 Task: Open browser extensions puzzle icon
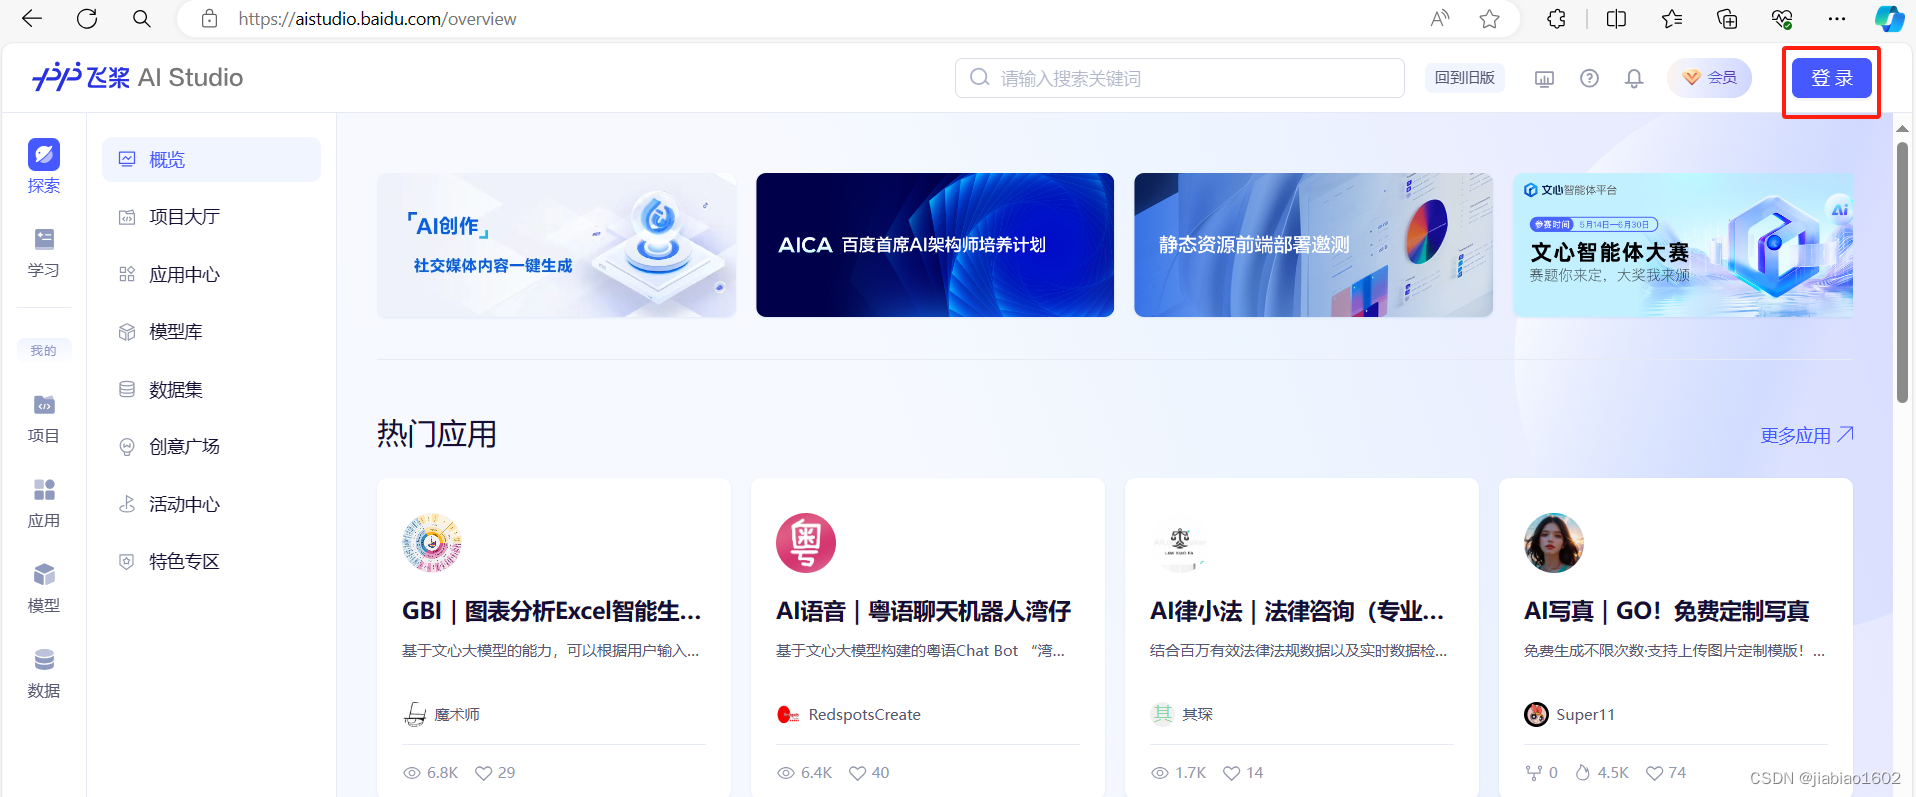click(x=1556, y=19)
